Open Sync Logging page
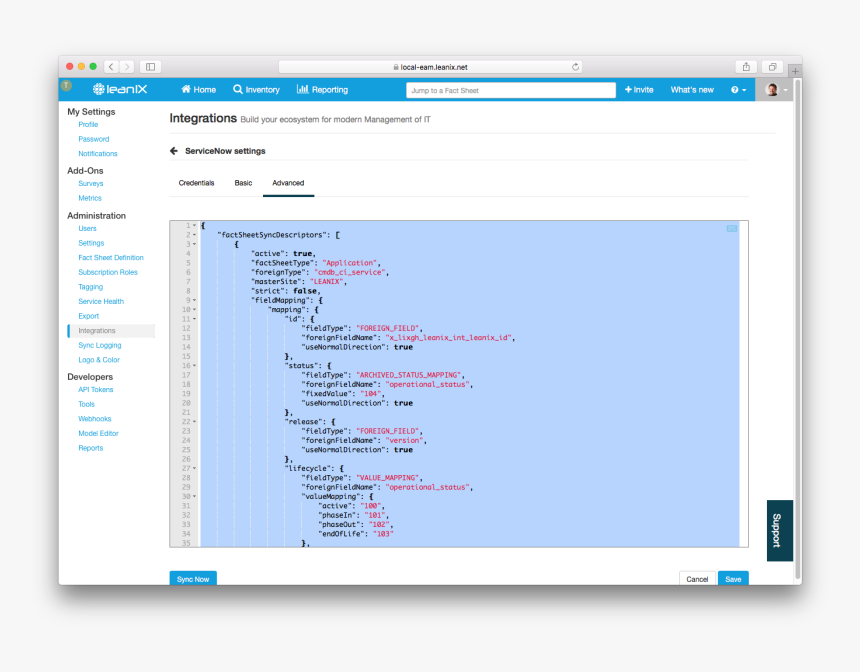 click(x=100, y=345)
